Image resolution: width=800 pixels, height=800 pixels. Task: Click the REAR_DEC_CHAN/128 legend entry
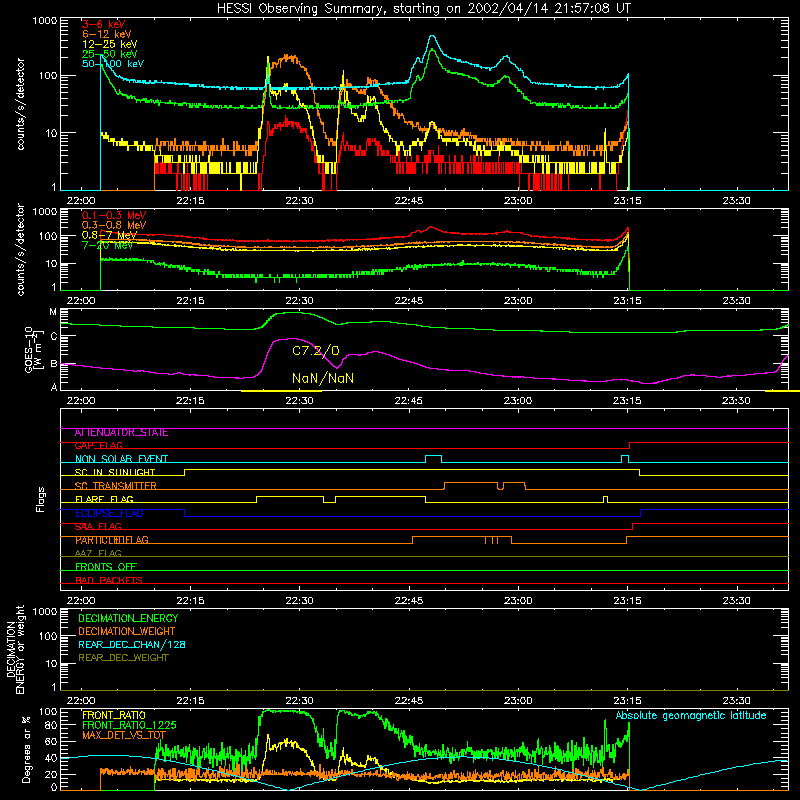pyautogui.click(x=132, y=644)
